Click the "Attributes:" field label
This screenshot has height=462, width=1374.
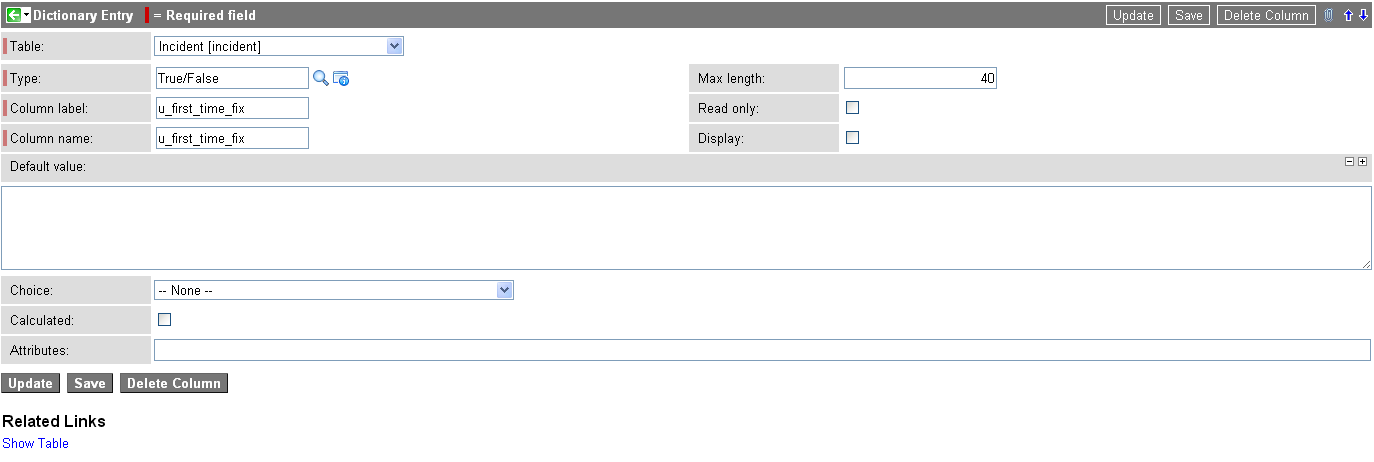click(x=39, y=350)
